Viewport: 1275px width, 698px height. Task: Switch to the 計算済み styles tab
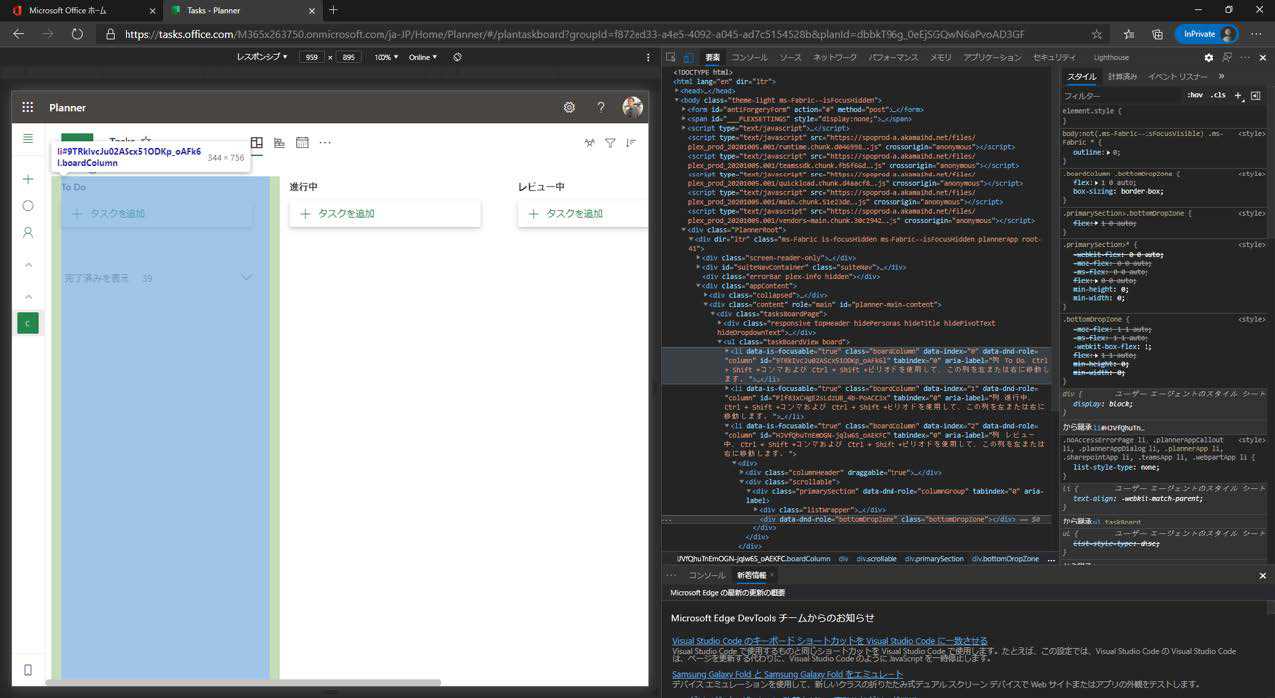tap(1122, 77)
